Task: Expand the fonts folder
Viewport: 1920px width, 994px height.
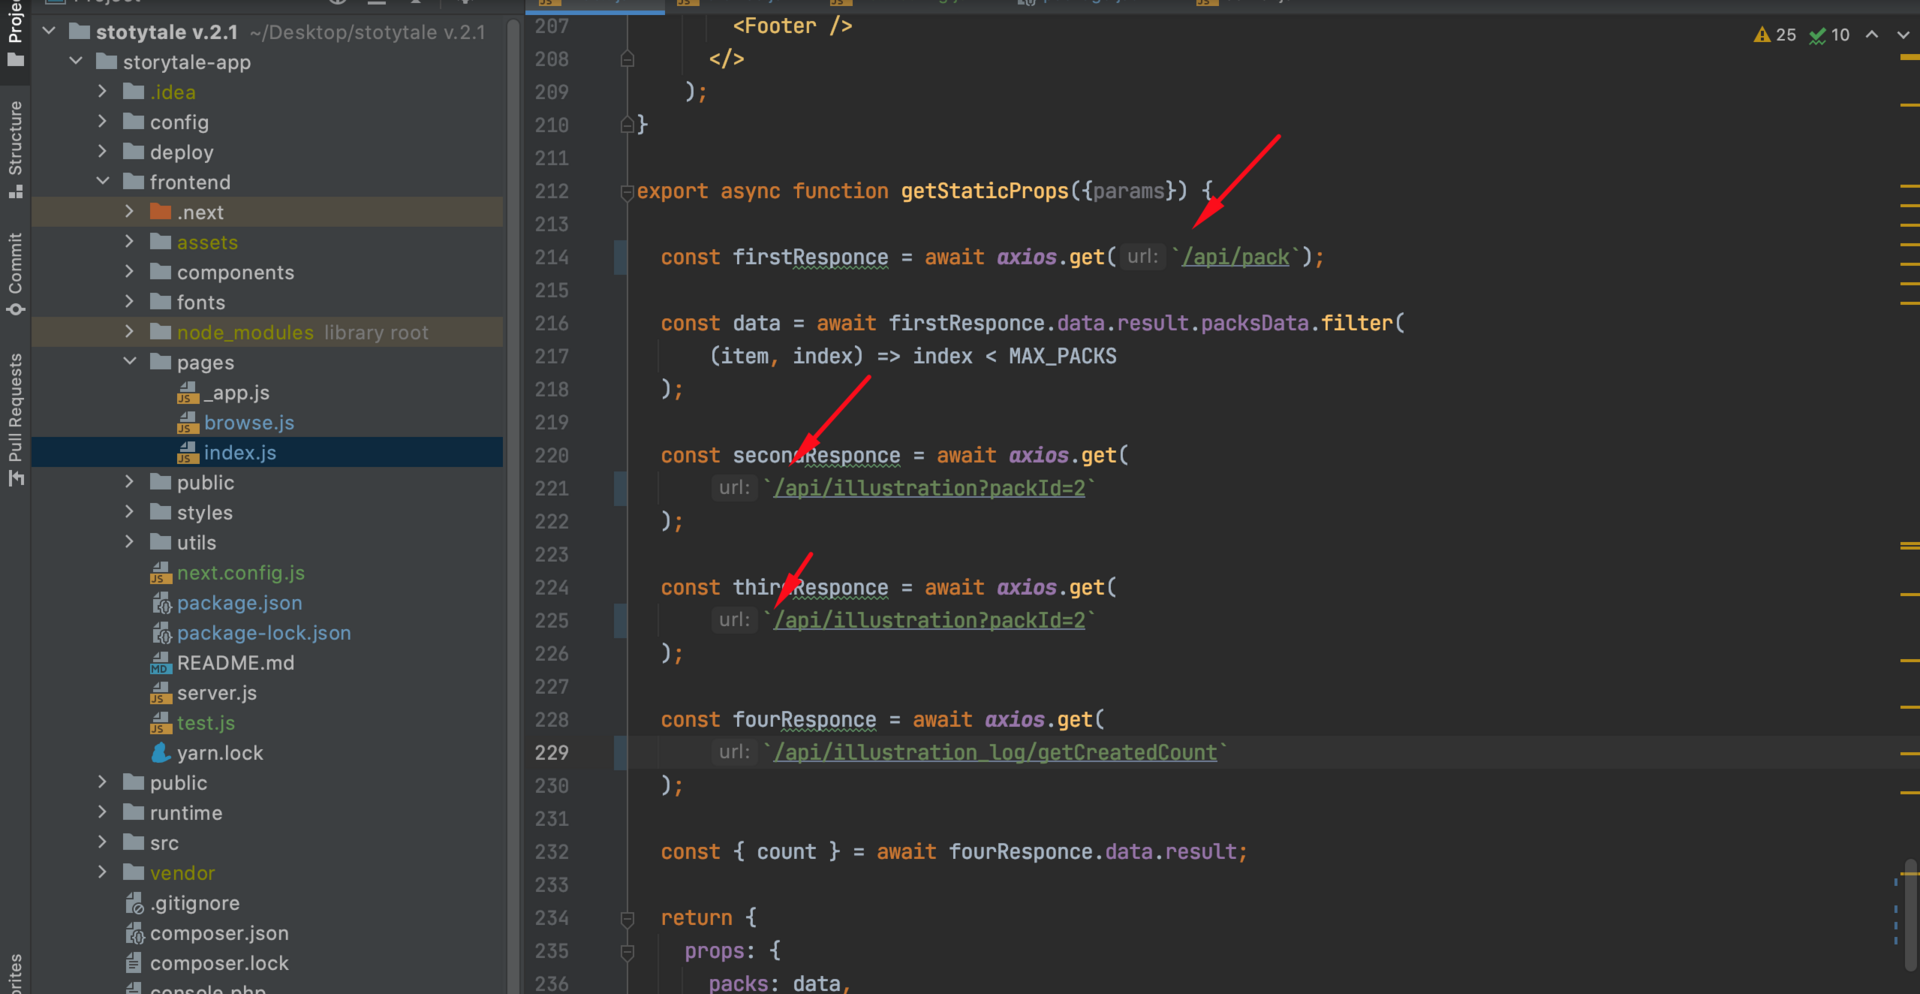Action: pos(130,302)
